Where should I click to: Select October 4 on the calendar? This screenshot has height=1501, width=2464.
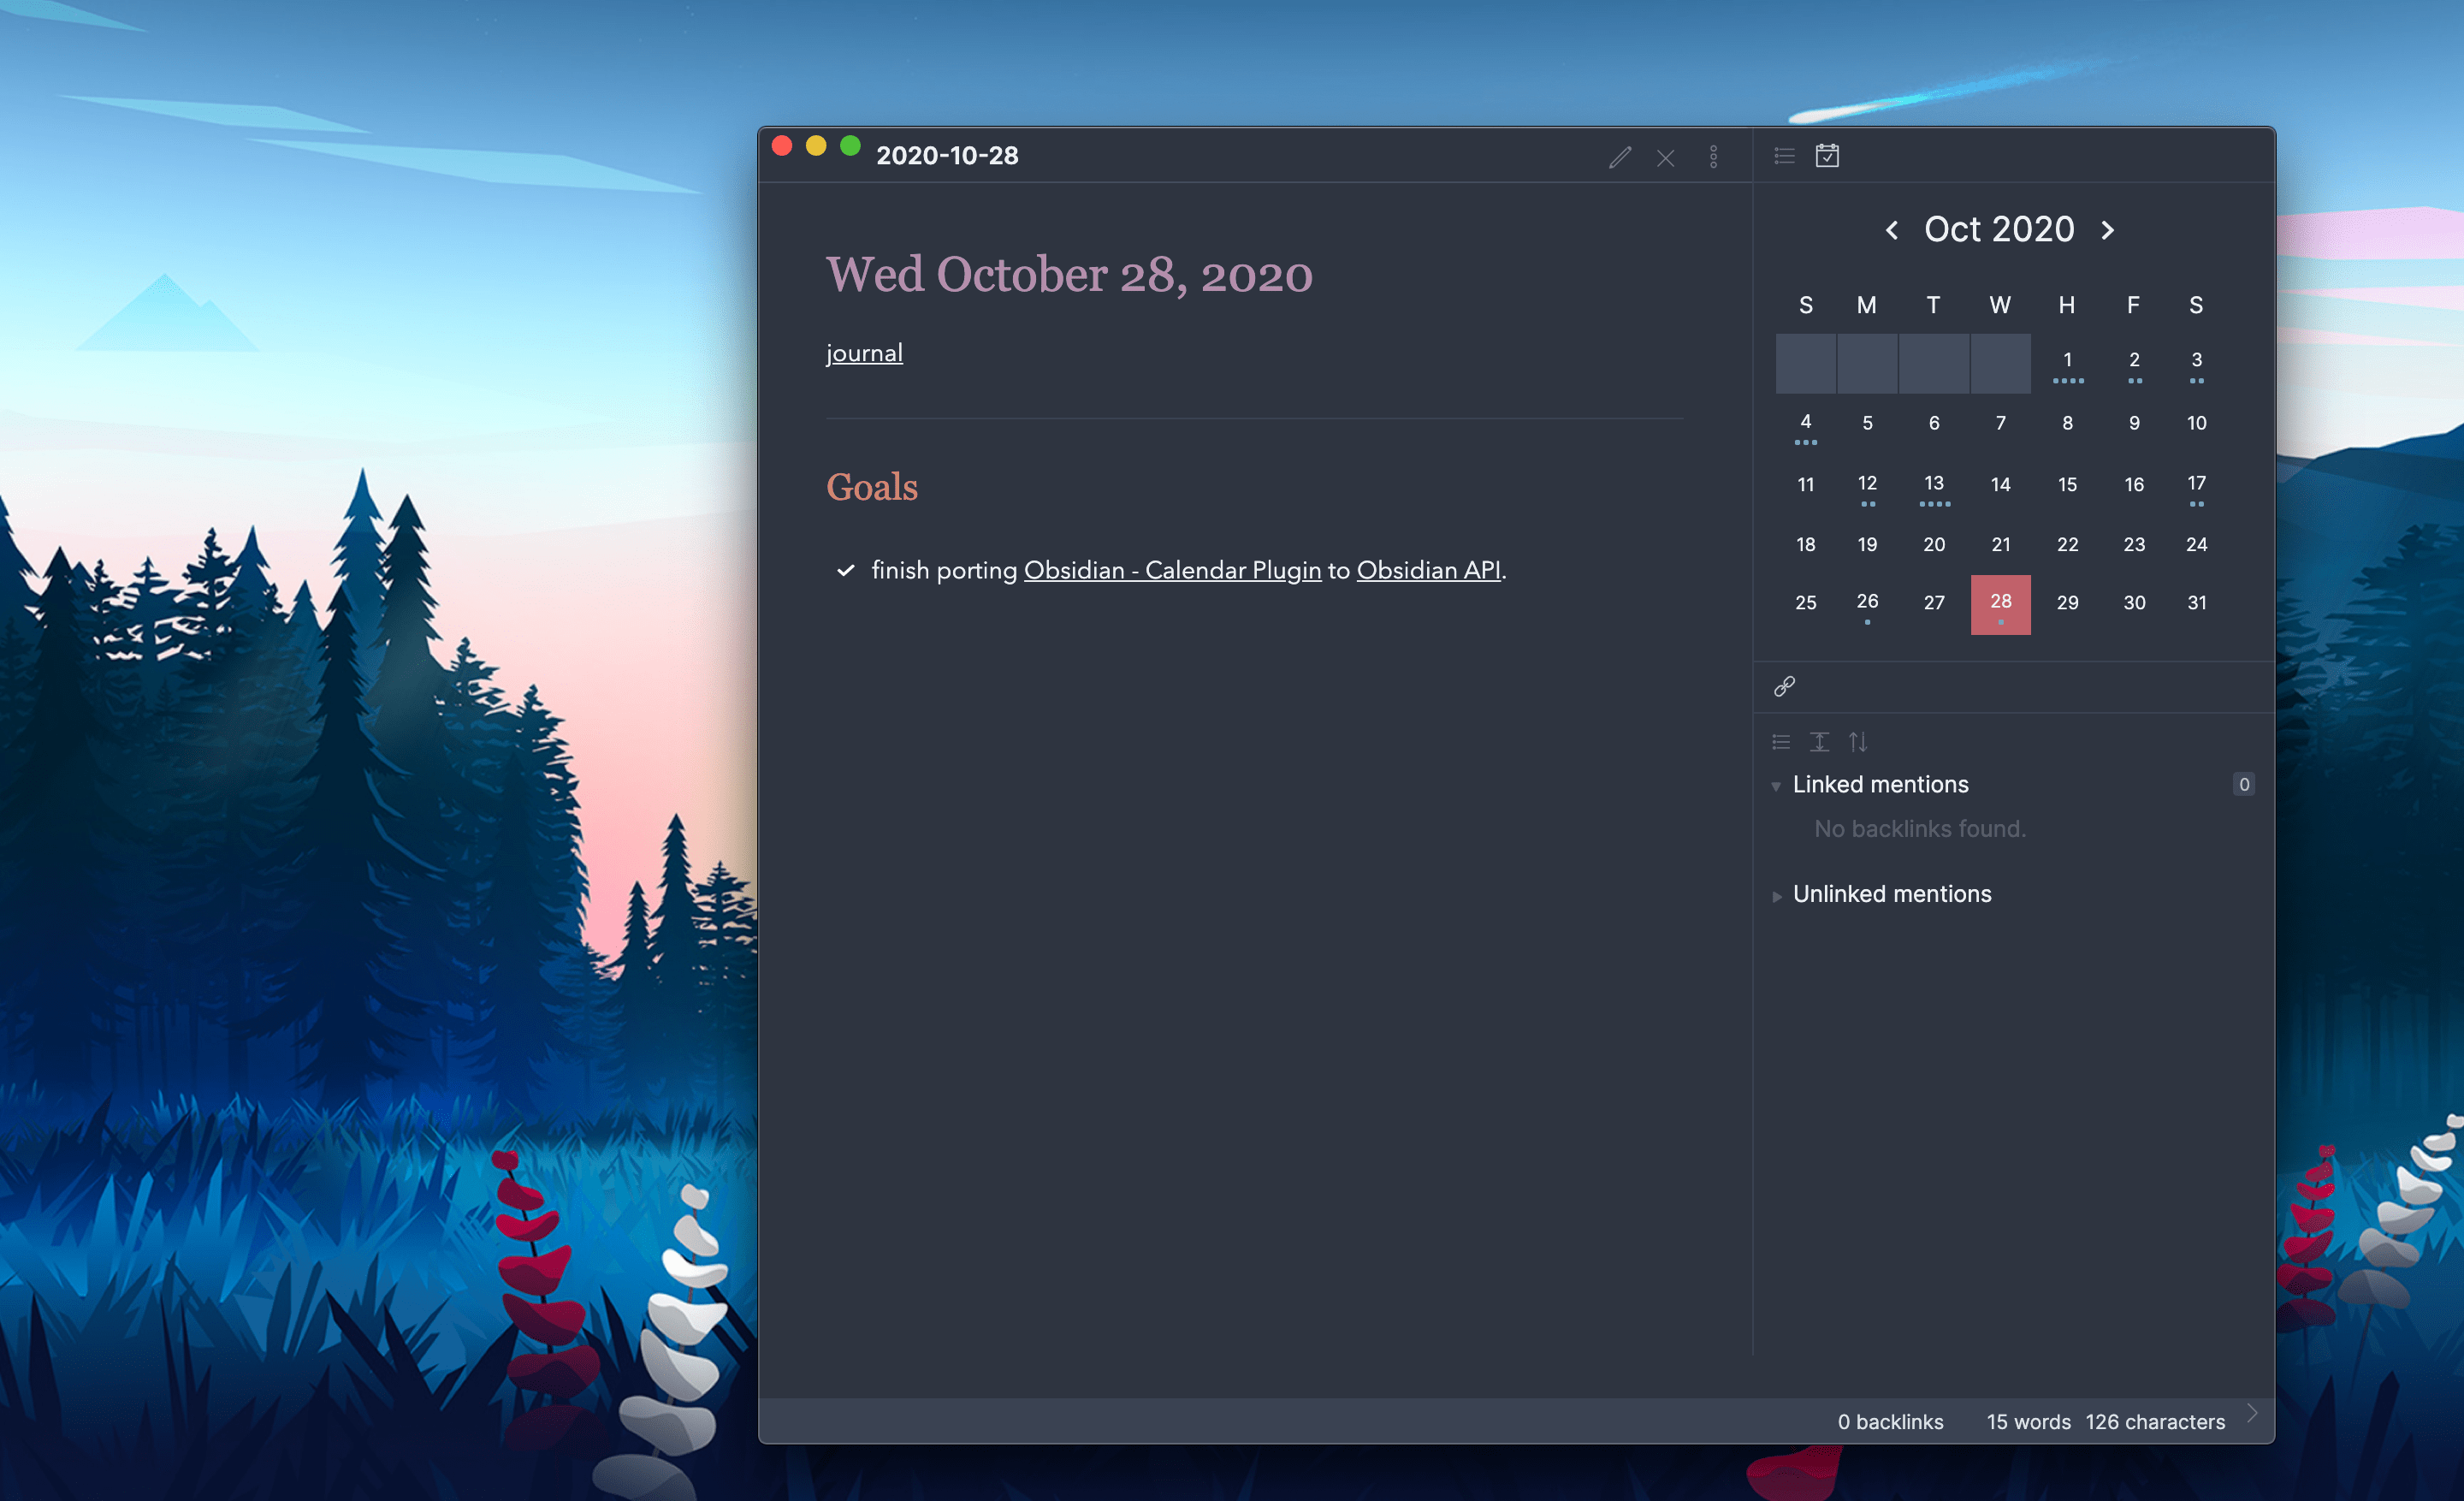(1804, 423)
